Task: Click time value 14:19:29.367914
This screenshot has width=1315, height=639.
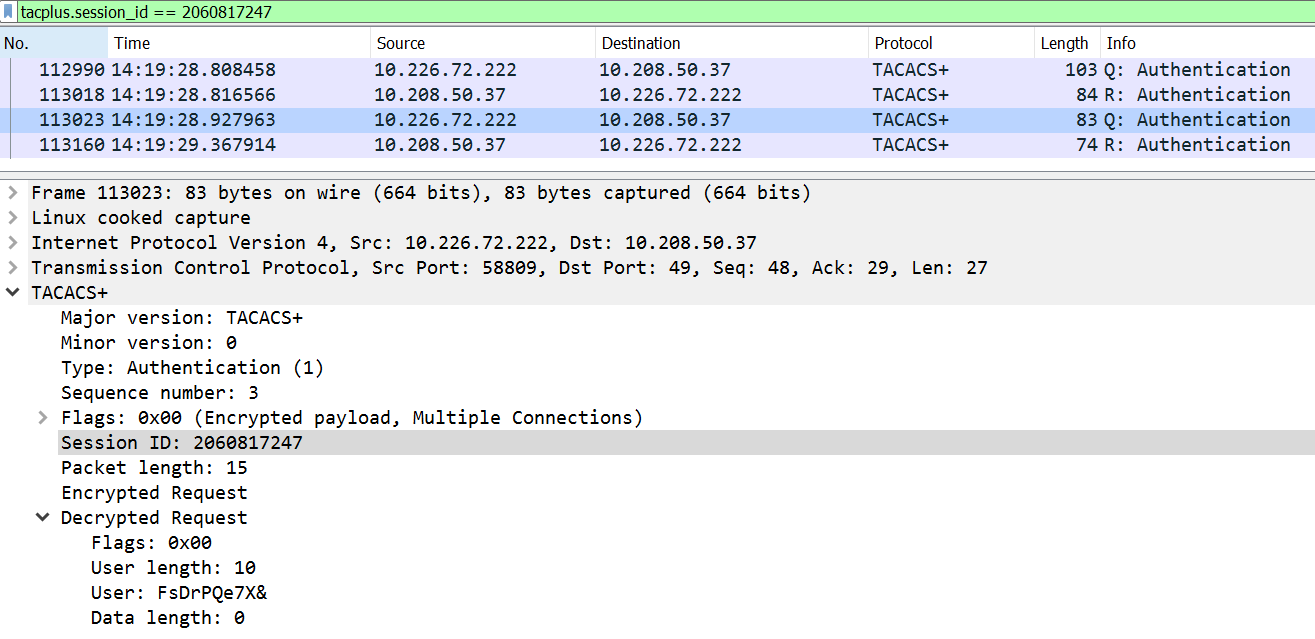Action: click(193, 145)
